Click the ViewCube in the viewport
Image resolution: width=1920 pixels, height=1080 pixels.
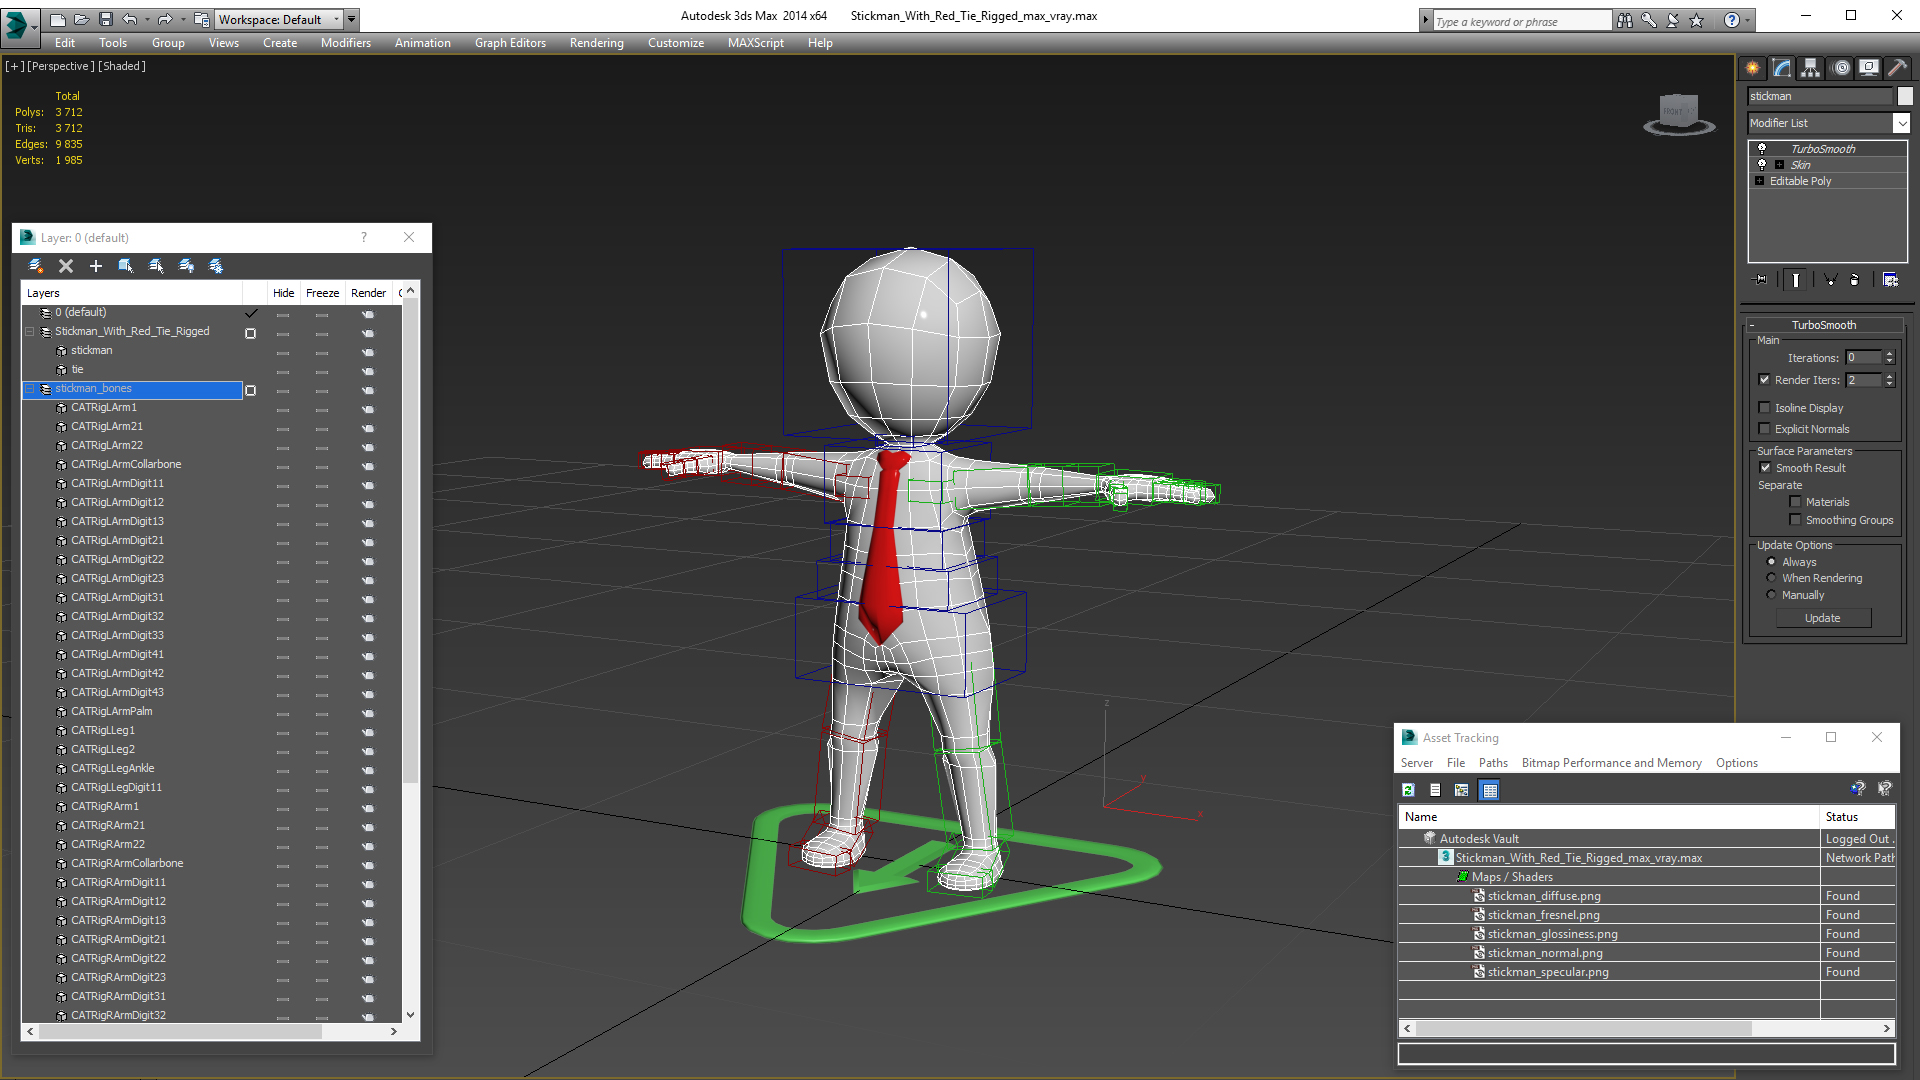(x=1679, y=113)
